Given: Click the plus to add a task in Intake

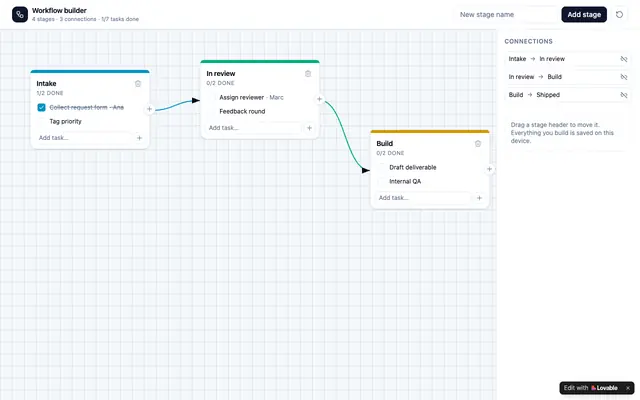Looking at the screenshot, I should point(139,138).
